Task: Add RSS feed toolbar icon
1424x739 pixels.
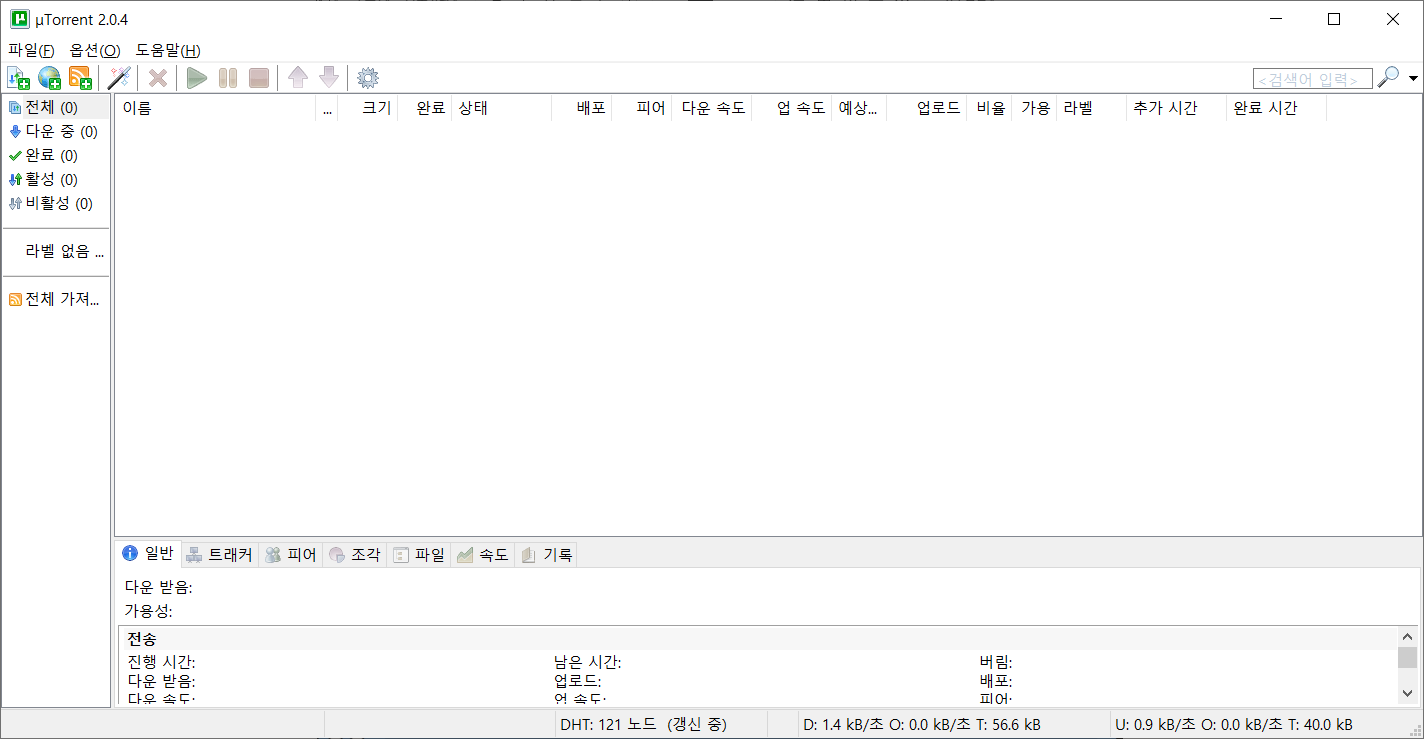Action: 80,78
